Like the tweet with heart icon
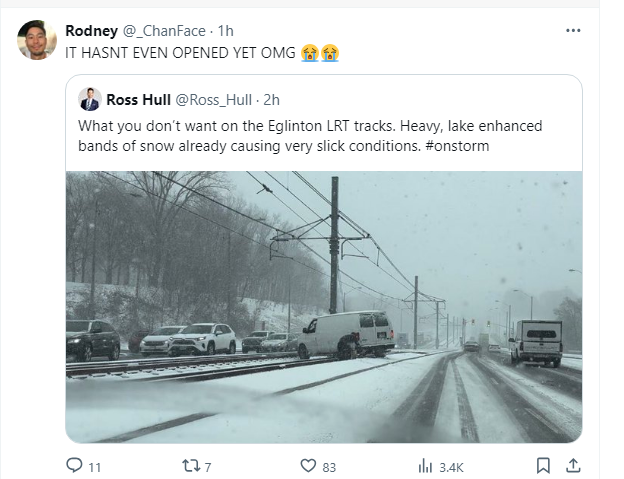 point(309,465)
